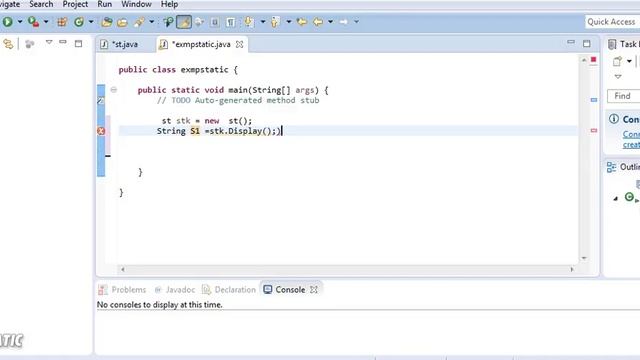Open the Window menu
Viewport: 640px width, 360px height.
(136, 4)
